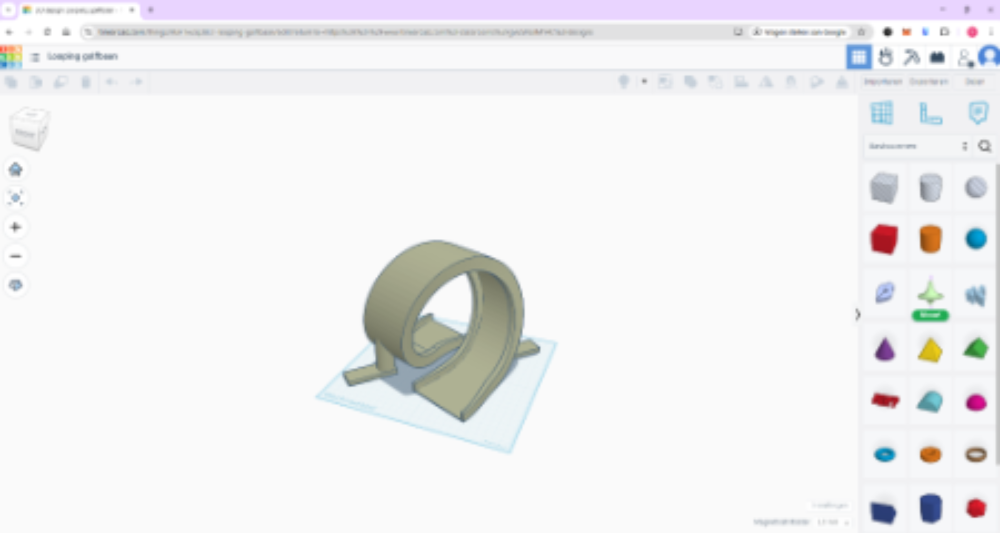The image size is (1000, 533).
Task: Select the light-blue shape right of the badged shape
Action: 976,295
